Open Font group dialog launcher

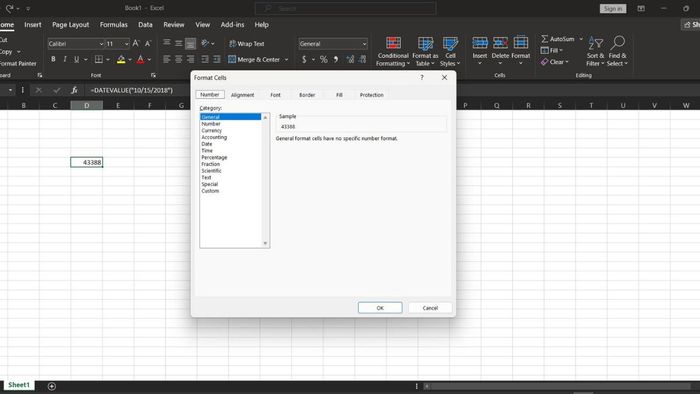coord(153,75)
